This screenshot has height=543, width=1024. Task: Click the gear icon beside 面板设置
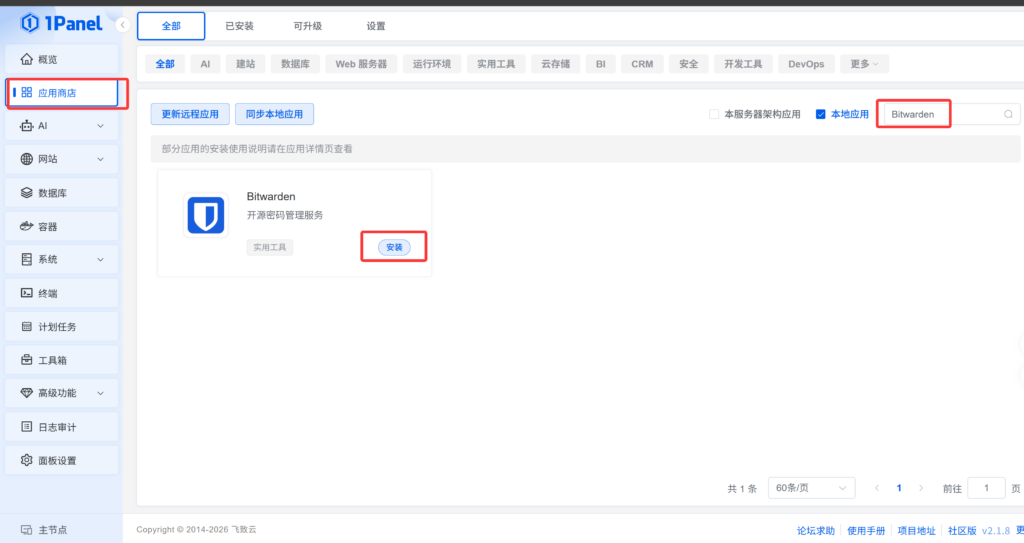click(26, 460)
